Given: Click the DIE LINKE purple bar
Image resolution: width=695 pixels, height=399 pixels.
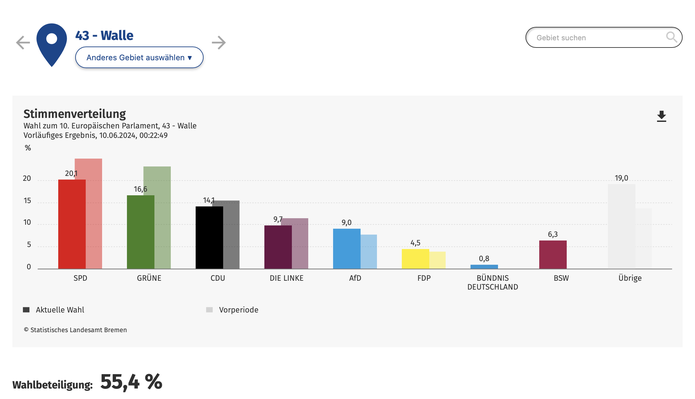Looking at the screenshot, I should click(x=278, y=247).
